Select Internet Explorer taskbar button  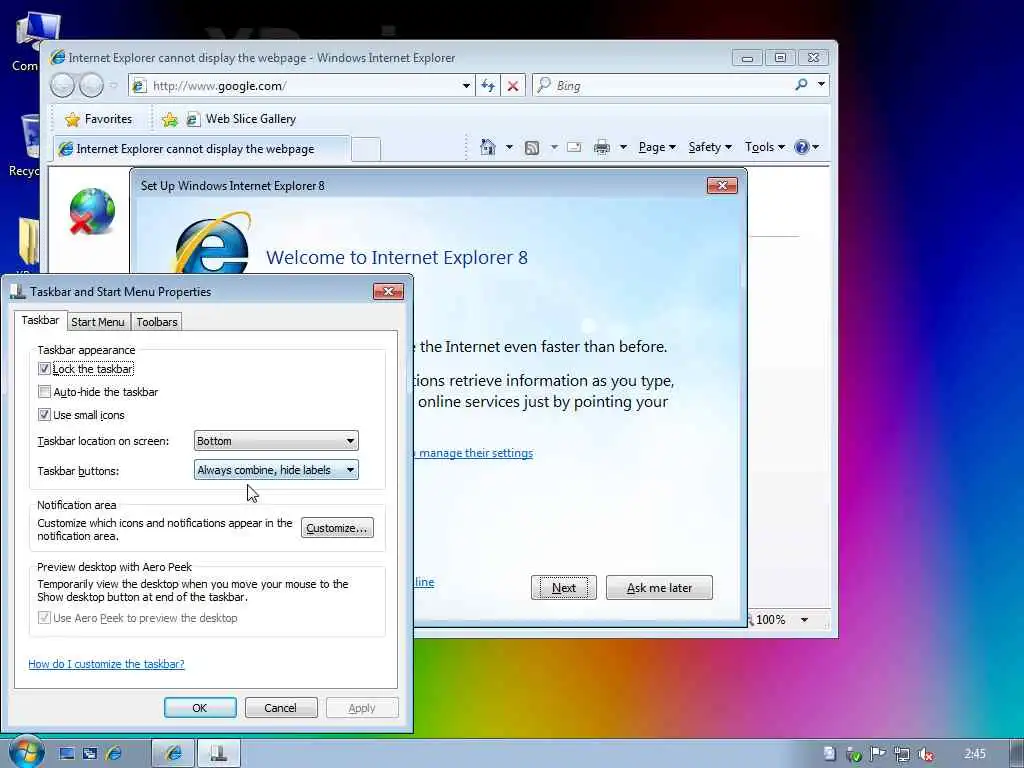(x=173, y=754)
